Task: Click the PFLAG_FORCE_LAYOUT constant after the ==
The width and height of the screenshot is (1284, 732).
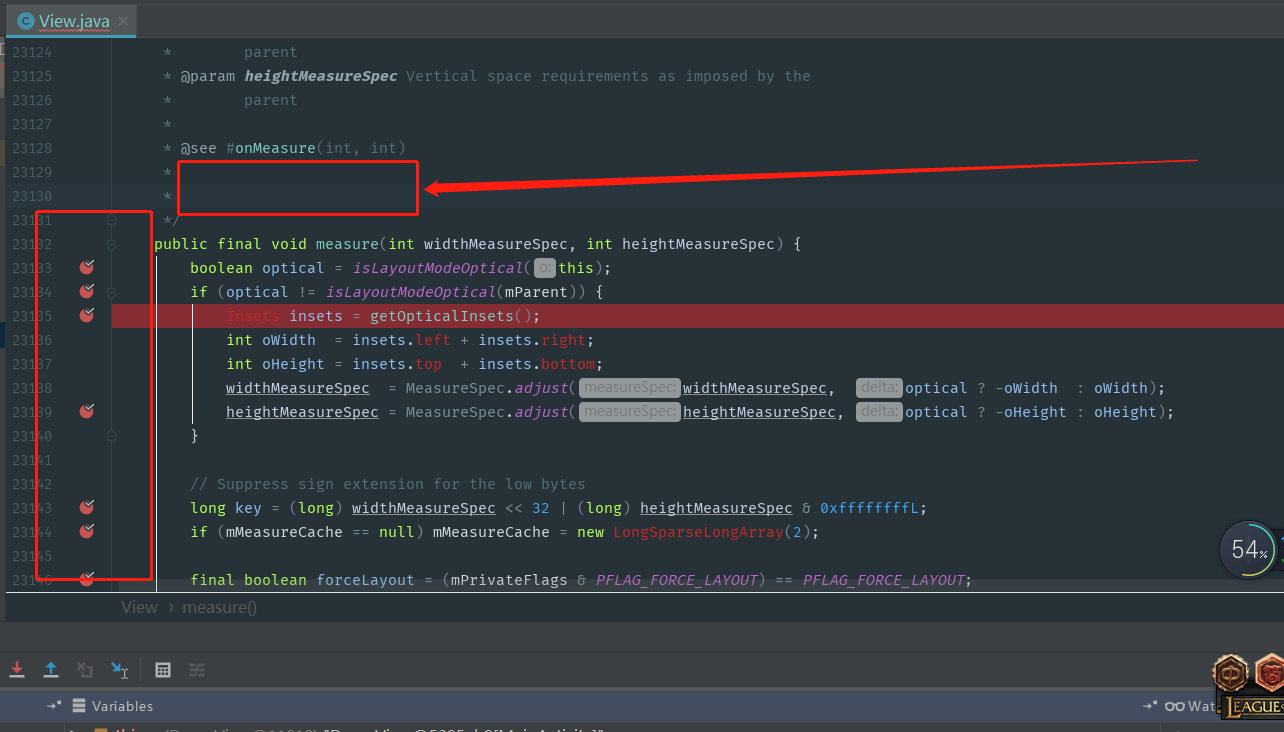Action: pos(884,580)
